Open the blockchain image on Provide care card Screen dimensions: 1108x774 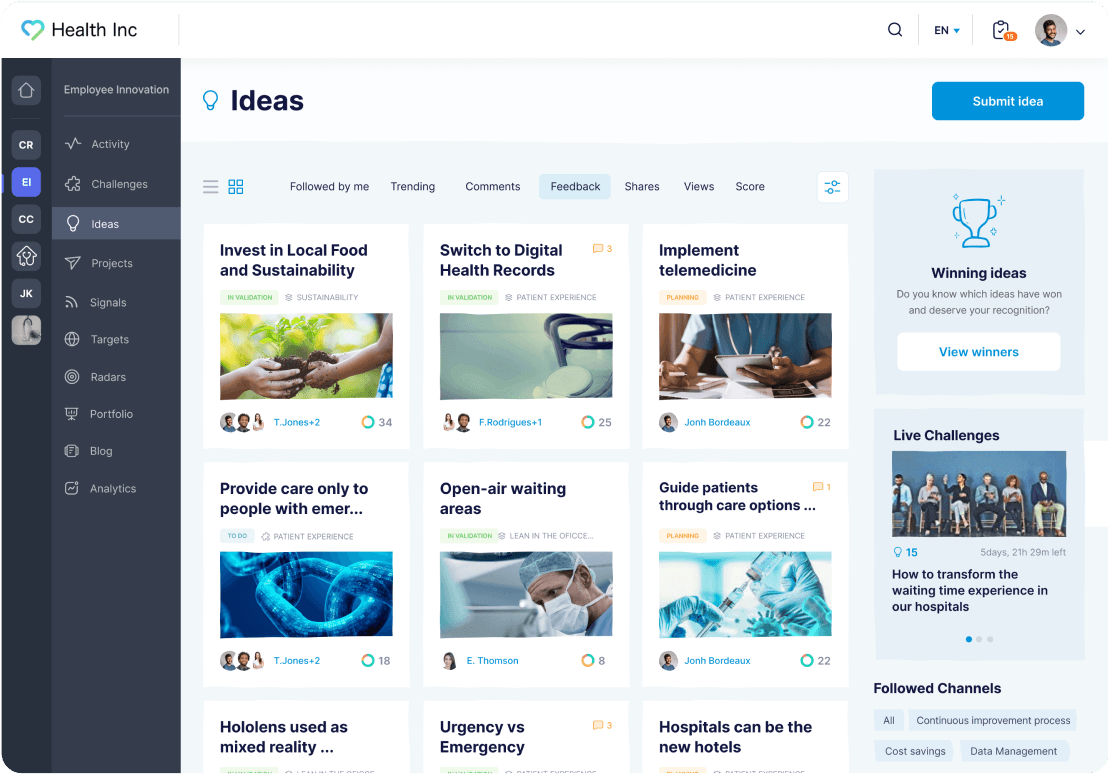pos(306,594)
